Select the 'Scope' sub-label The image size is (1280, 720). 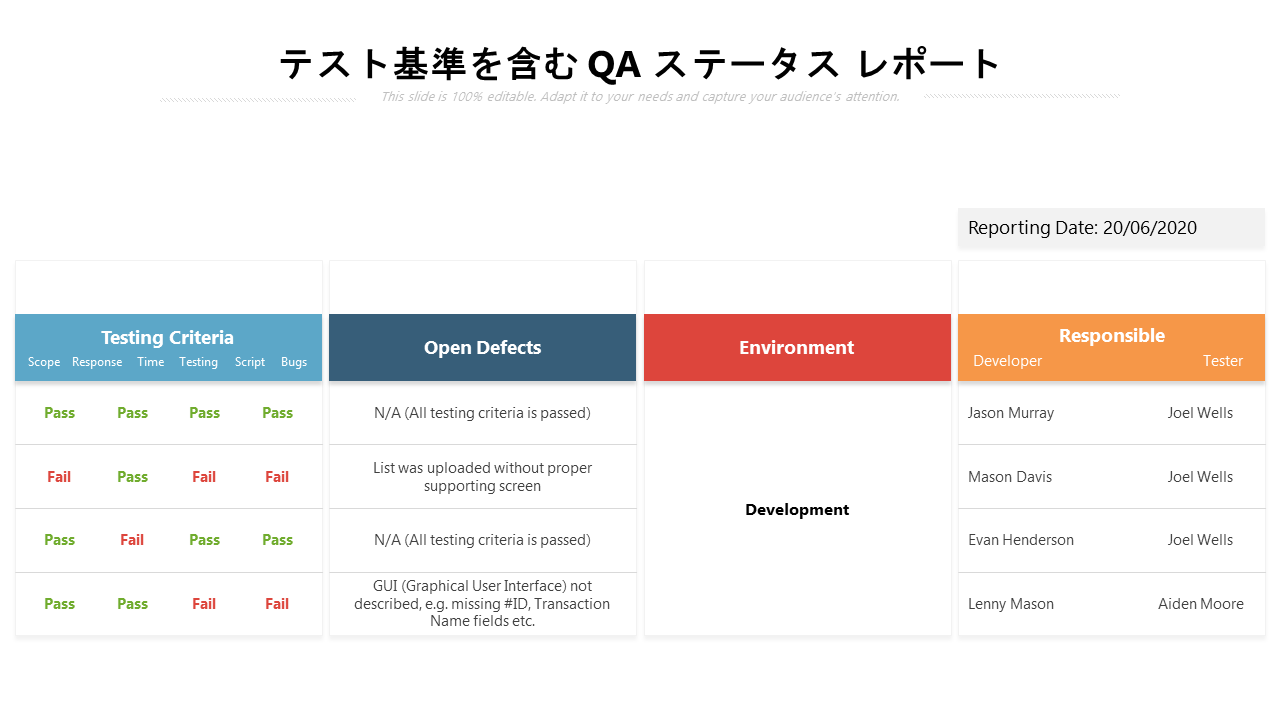coord(44,362)
